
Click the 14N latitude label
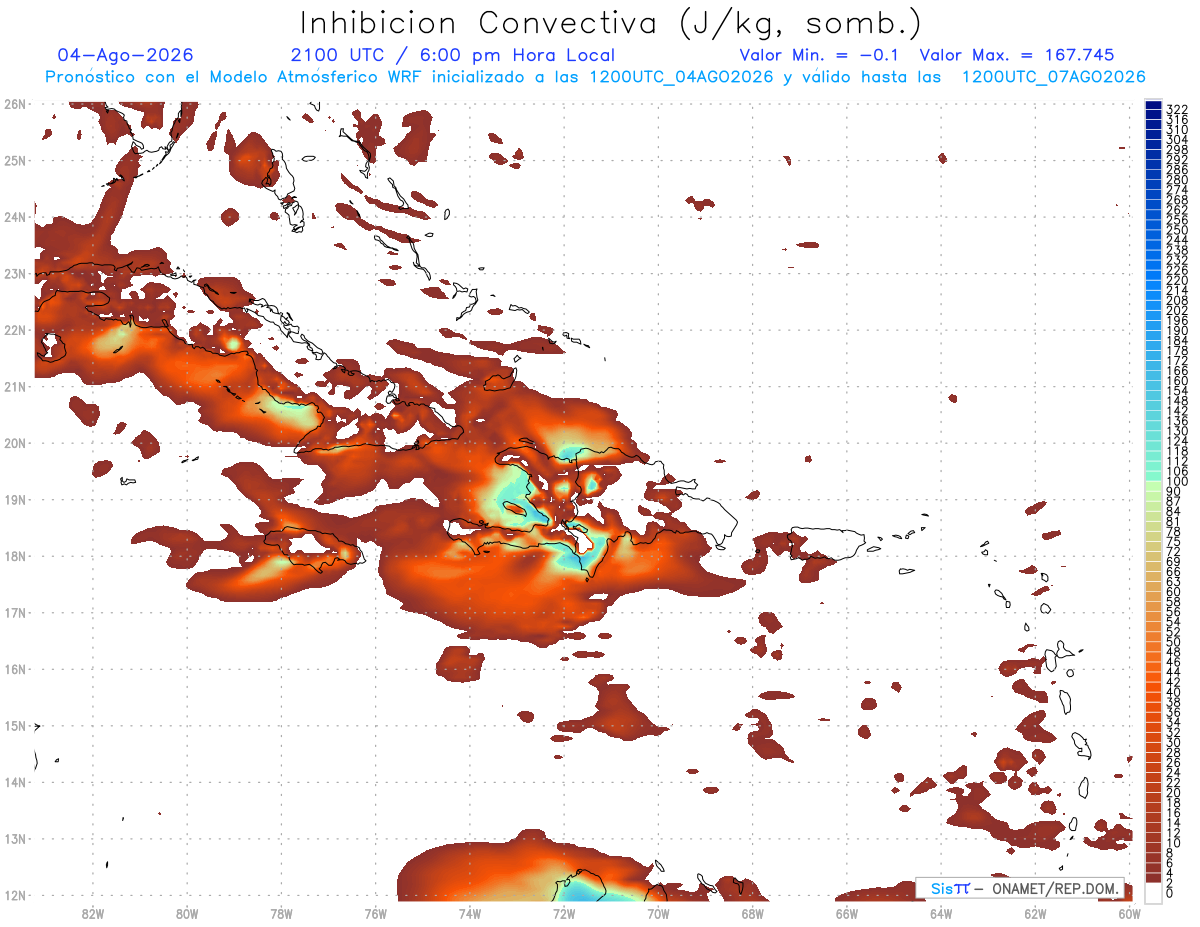tap(15, 782)
